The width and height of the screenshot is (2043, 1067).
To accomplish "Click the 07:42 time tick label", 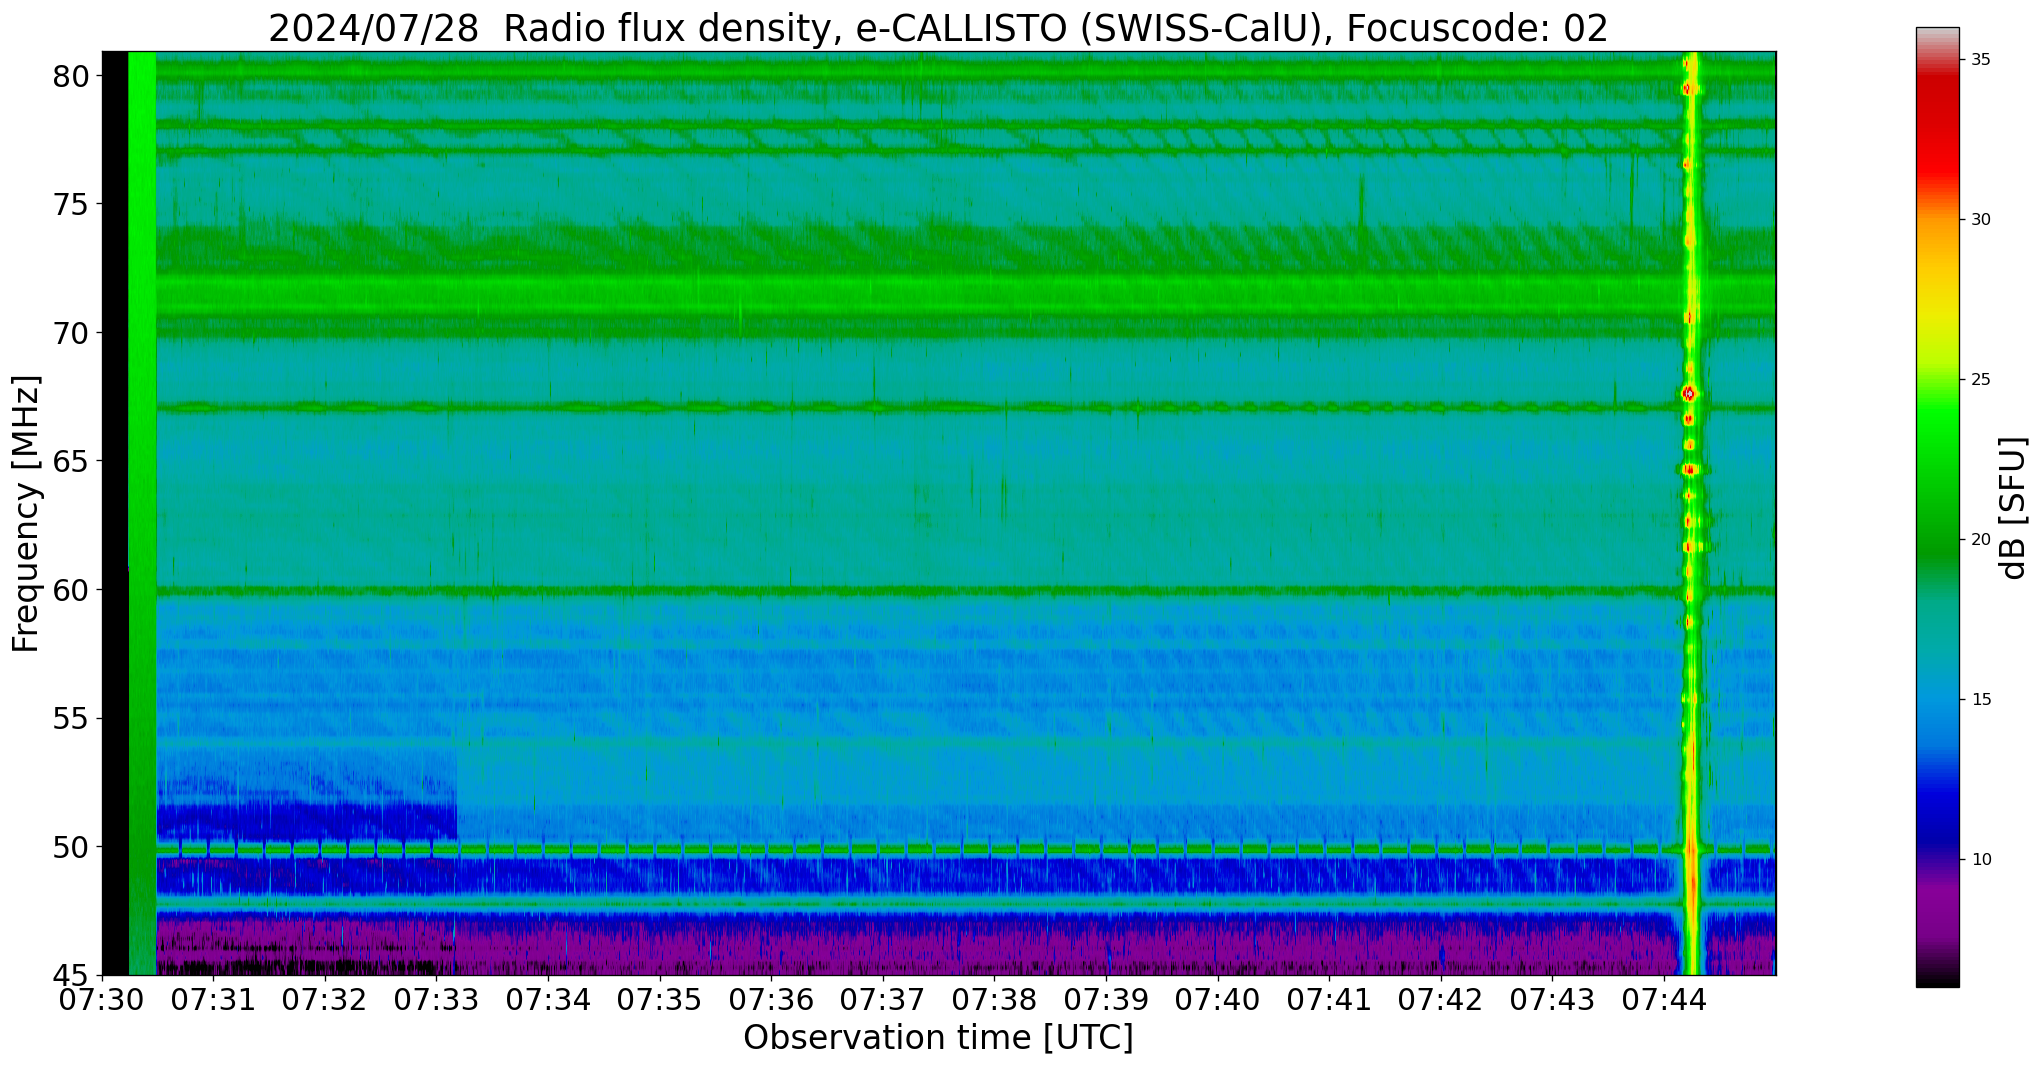I will 1441,1000.
